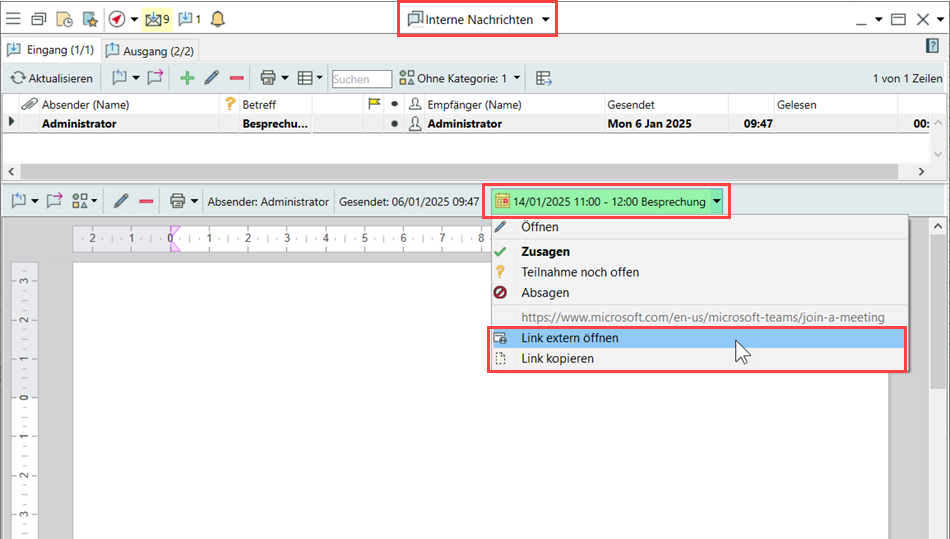Click the help question mark icon
This screenshot has height=539, width=950.
[x=932, y=47]
